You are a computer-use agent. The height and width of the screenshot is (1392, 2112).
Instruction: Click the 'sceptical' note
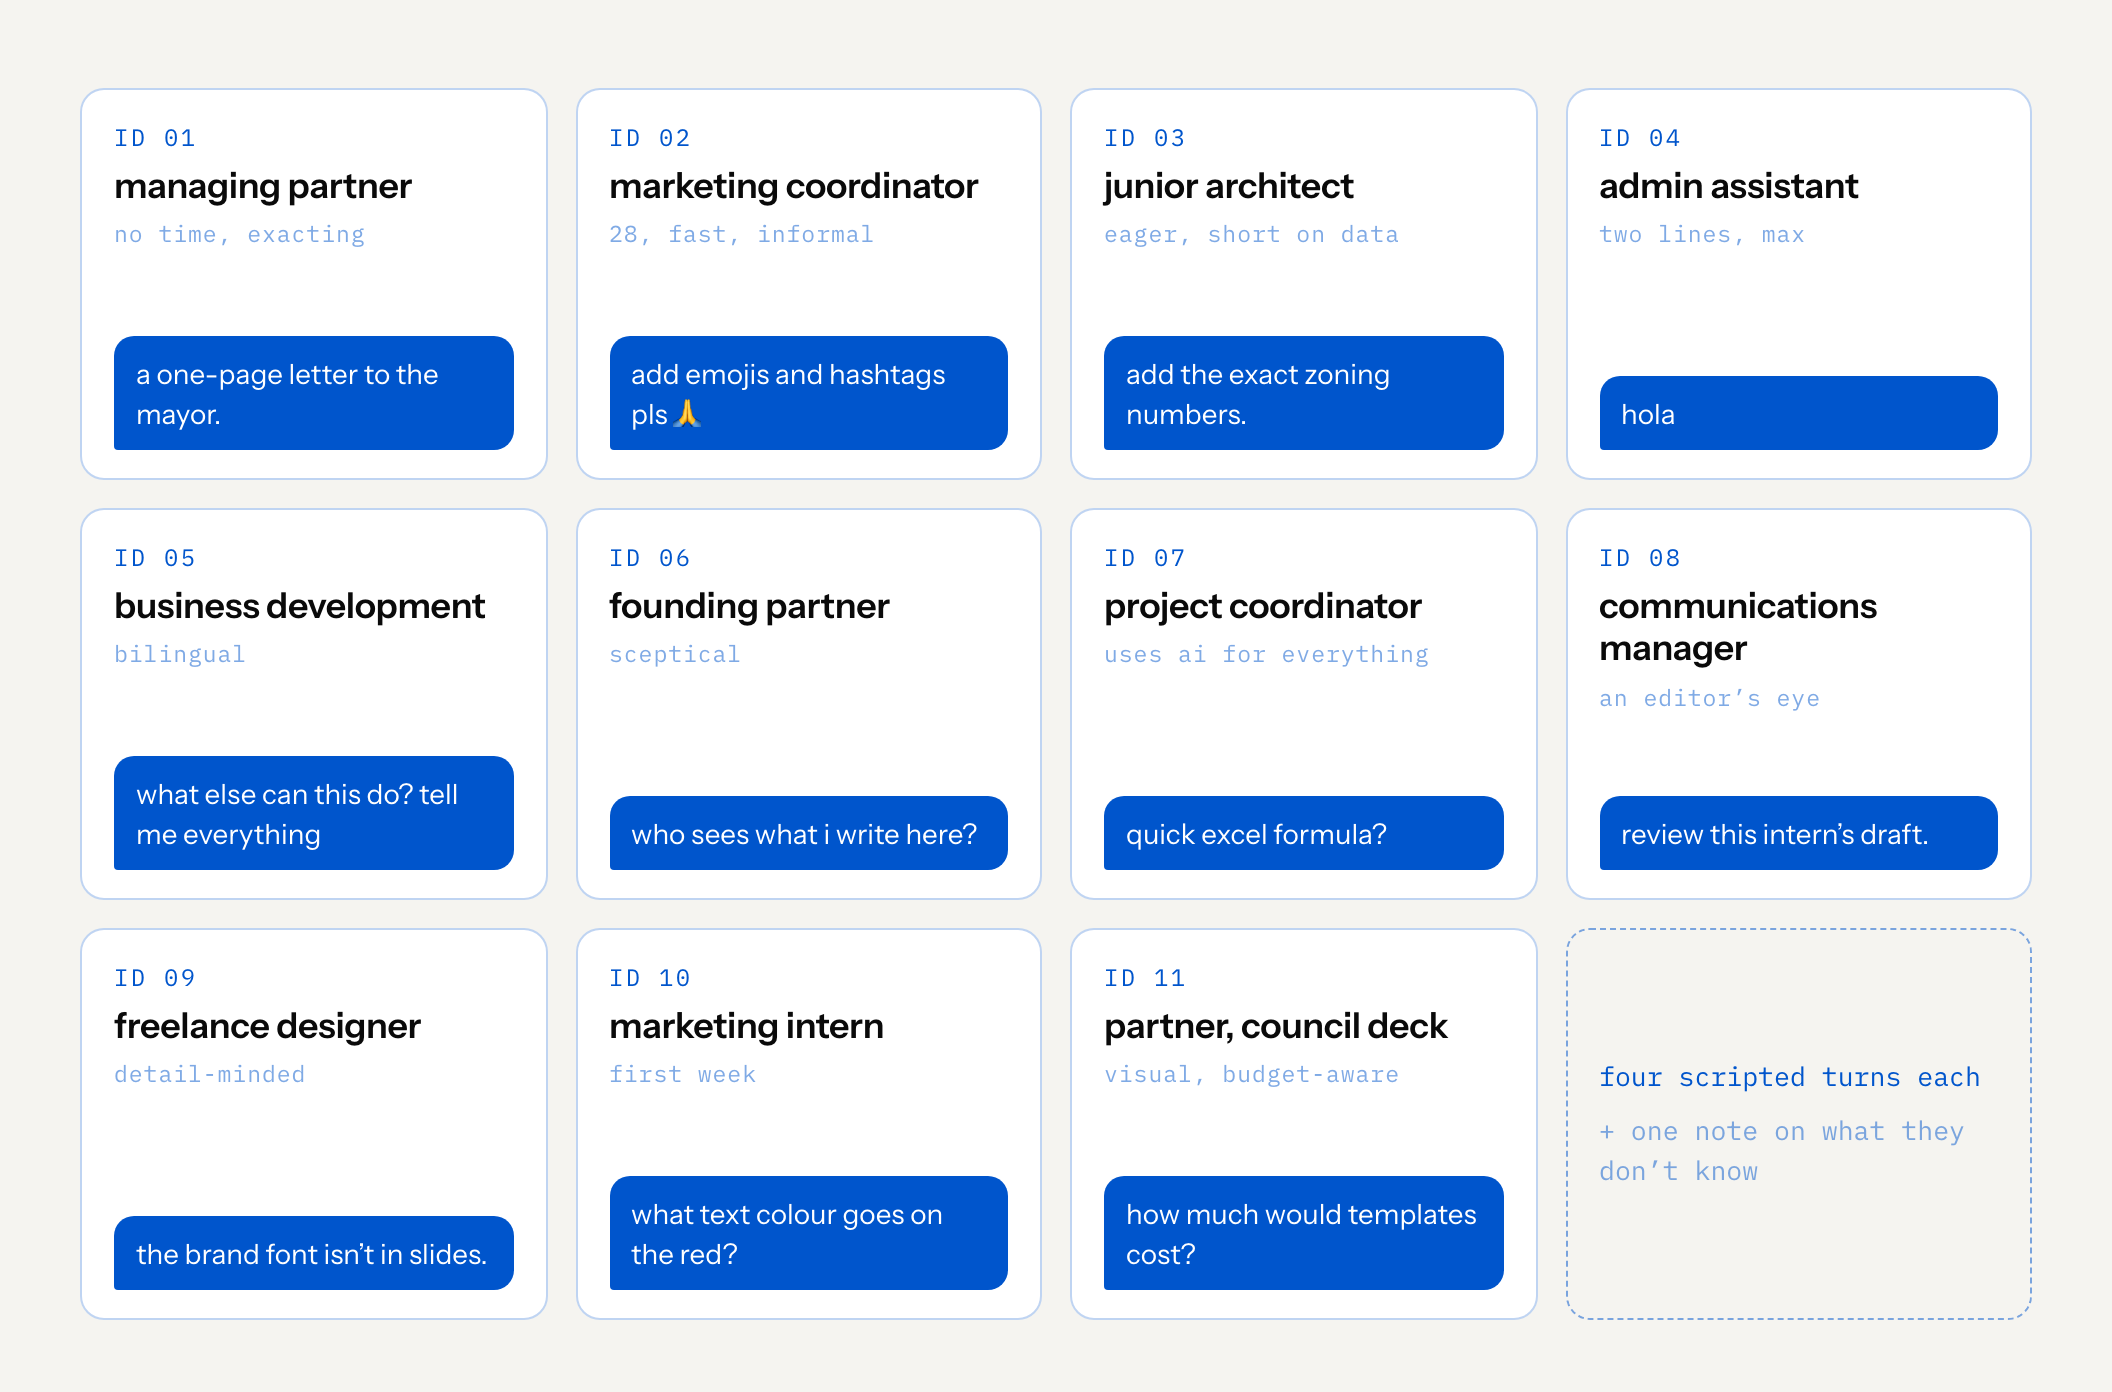[x=675, y=655]
